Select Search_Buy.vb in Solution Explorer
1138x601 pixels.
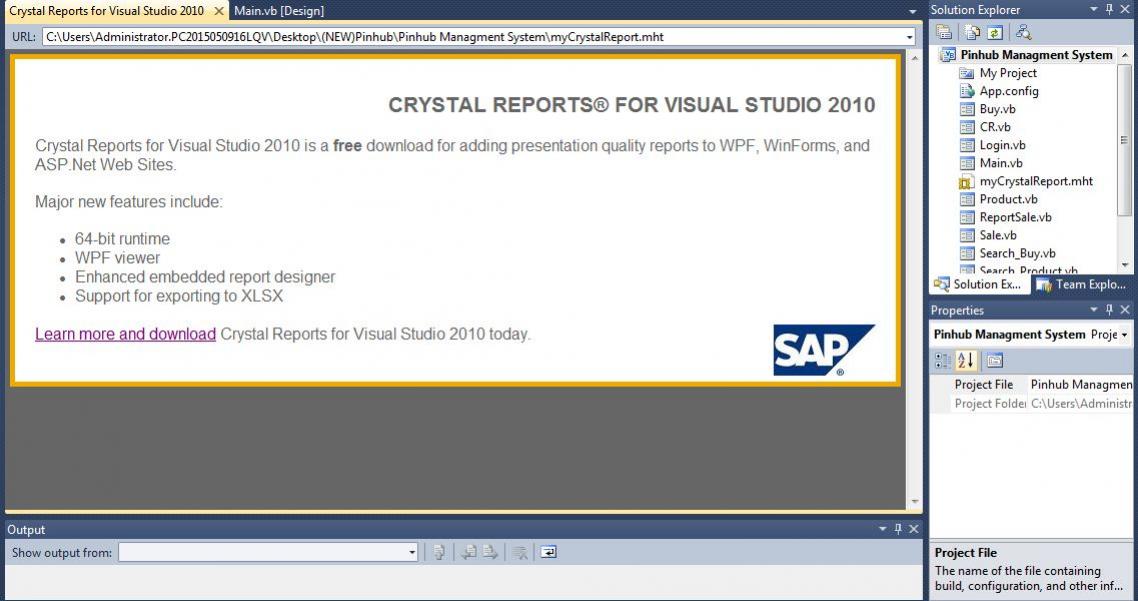point(1018,253)
